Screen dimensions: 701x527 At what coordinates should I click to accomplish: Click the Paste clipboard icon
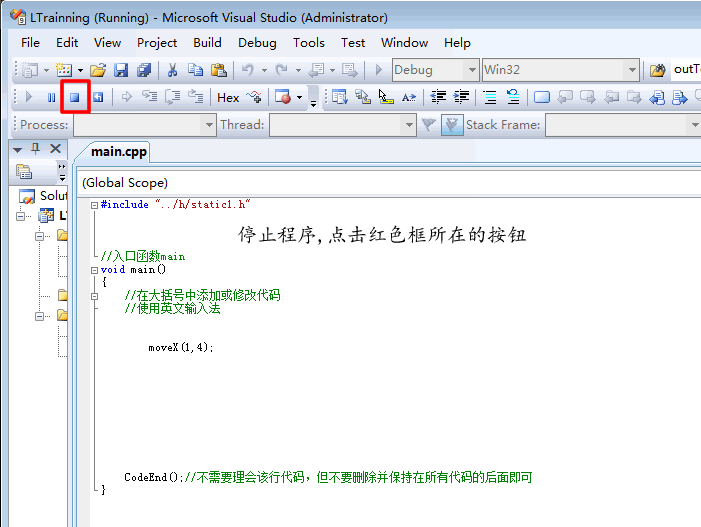[x=218, y=70]
